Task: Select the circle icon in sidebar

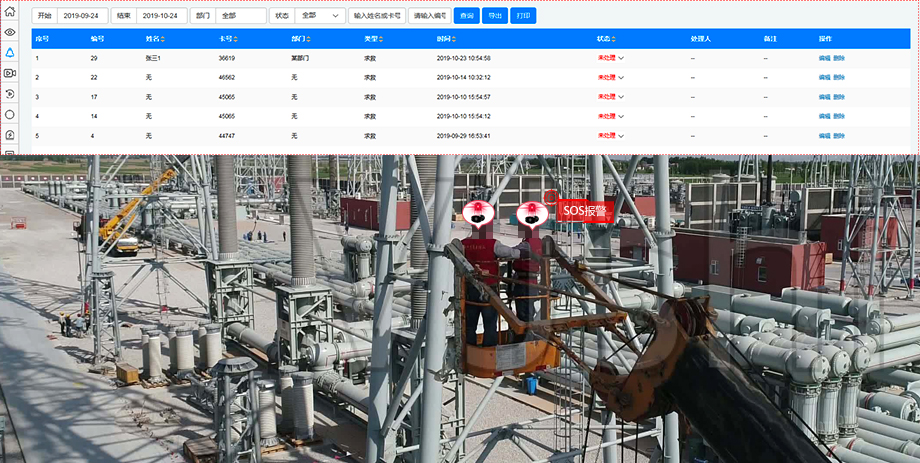Action: tap(10, 114)
